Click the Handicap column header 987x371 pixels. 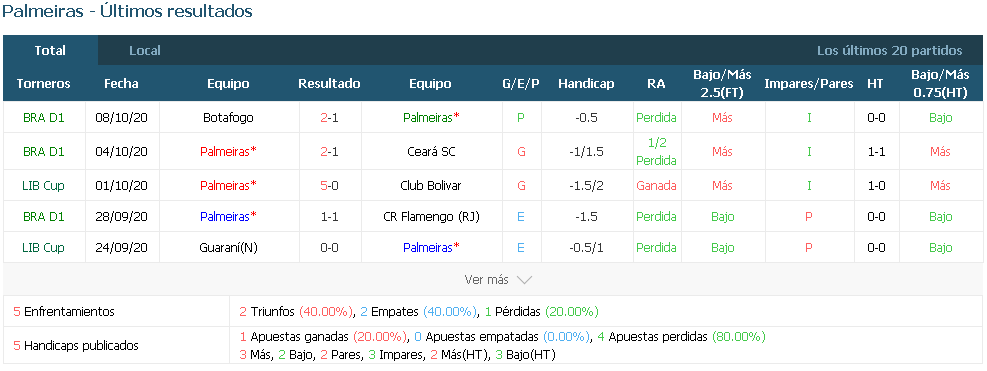[586, 84]
